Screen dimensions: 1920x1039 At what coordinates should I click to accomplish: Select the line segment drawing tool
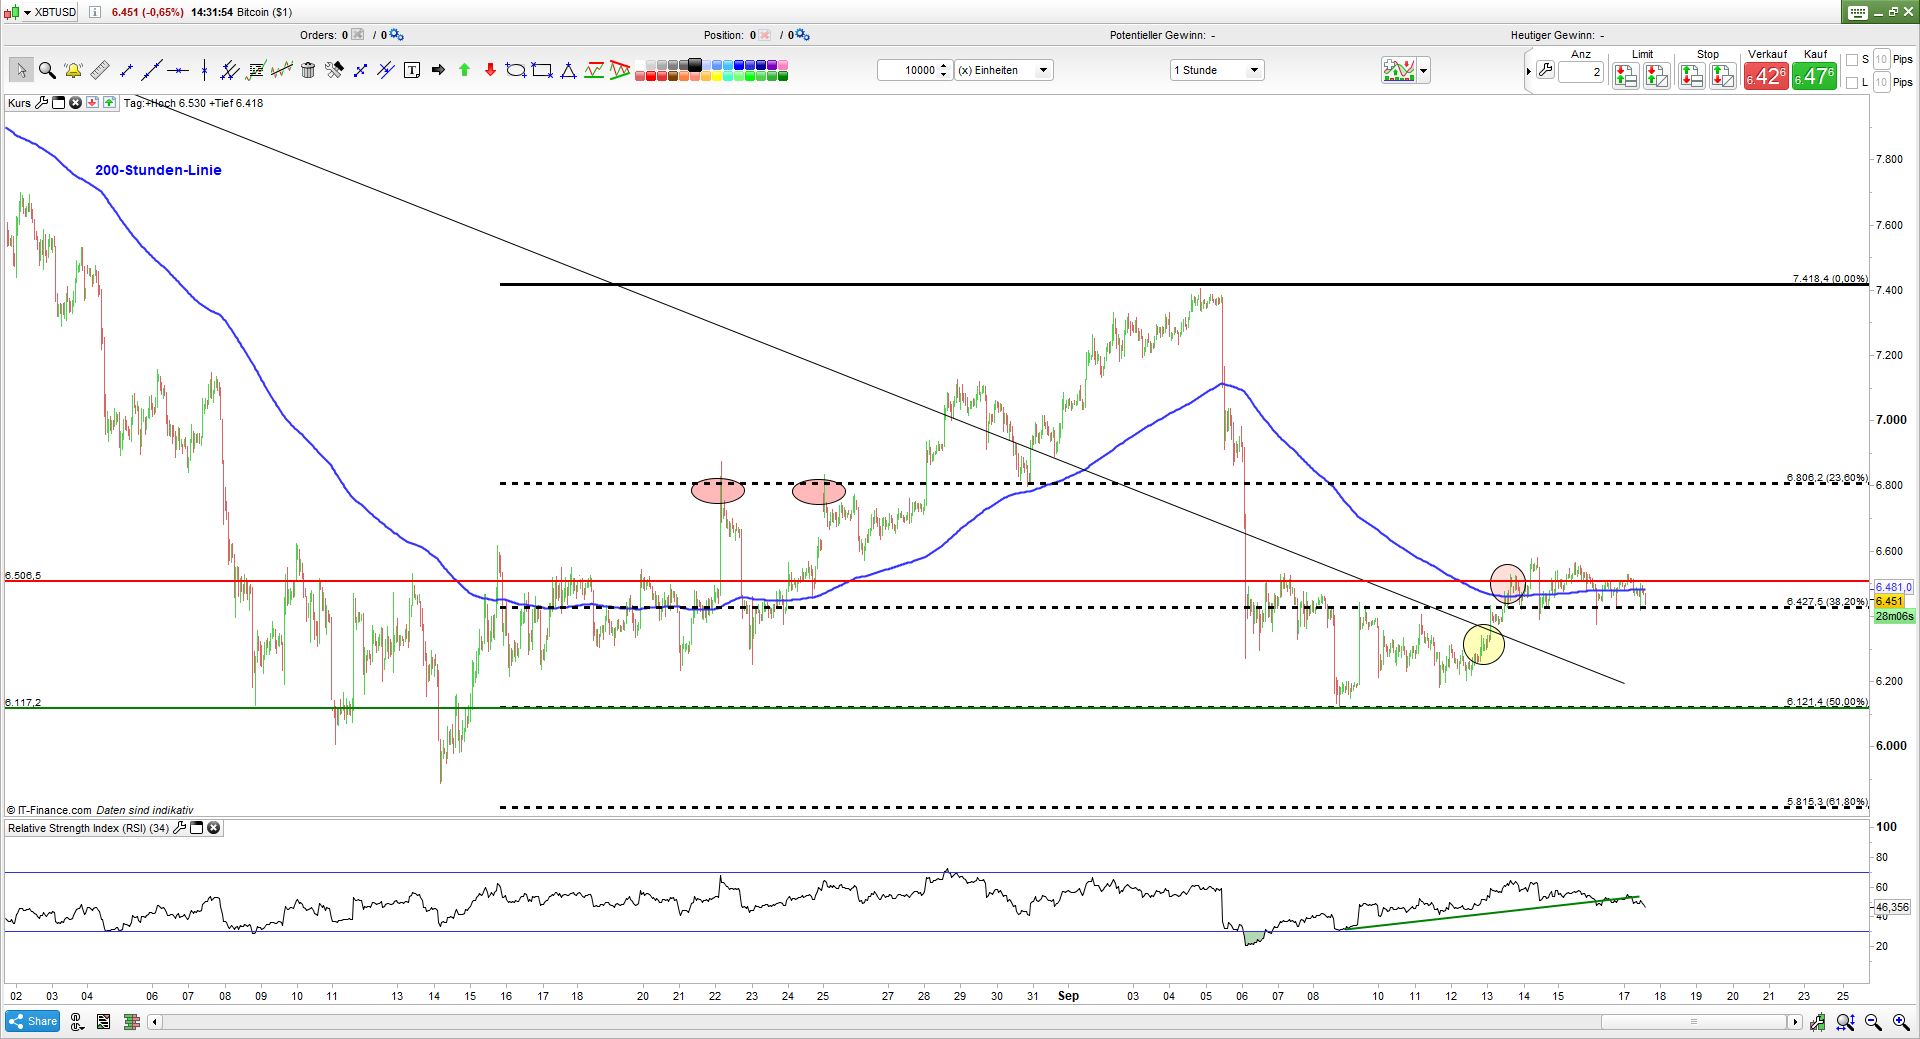click(x=126, y=70)
